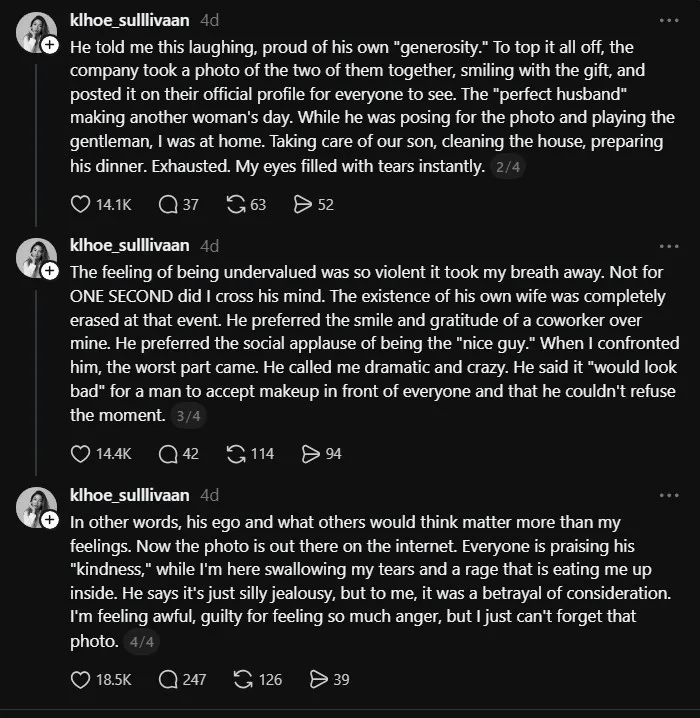
Task: Open klhoe_sulllivaan profile from the 4/4 post
Action: 130,495
